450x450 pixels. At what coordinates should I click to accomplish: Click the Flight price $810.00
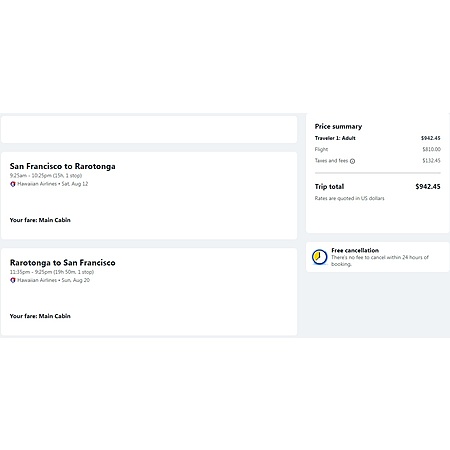[x=431, y=149]
